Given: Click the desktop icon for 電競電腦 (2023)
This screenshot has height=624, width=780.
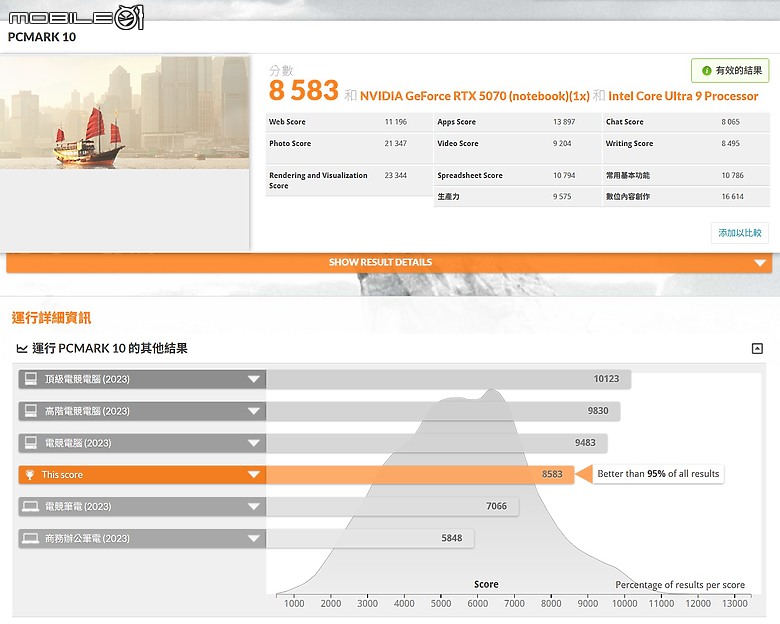Looking at the screenshot, I should (x=31, y=442).
